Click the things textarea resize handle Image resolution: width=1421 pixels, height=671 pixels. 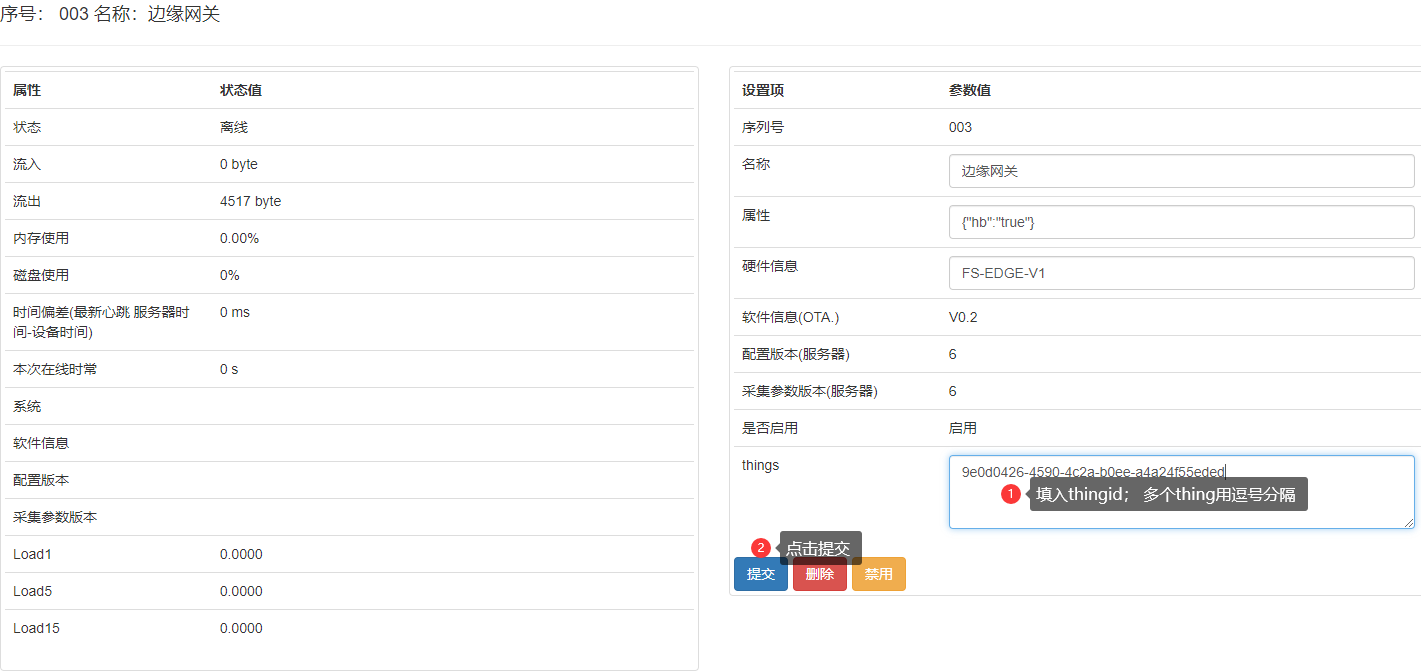(1409, 522)
